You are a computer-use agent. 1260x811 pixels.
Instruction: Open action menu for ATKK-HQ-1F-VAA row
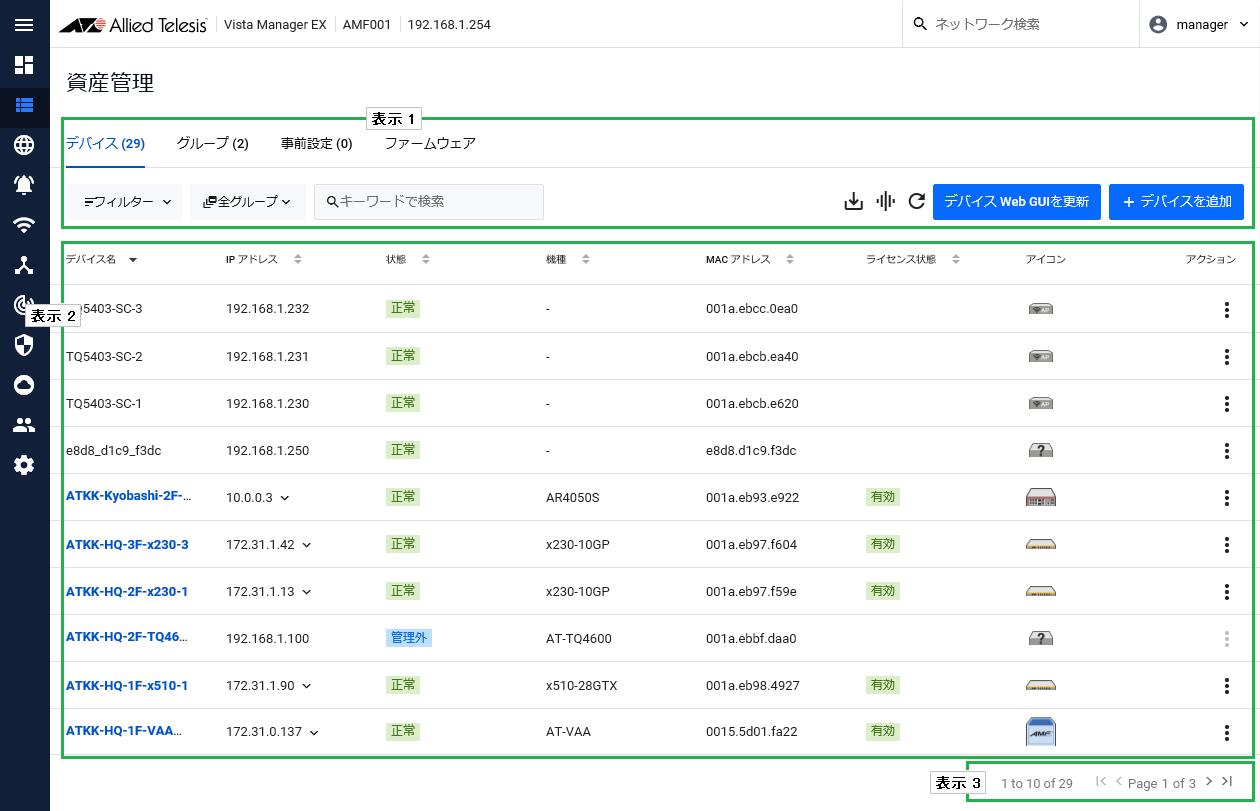point(1227,733)
